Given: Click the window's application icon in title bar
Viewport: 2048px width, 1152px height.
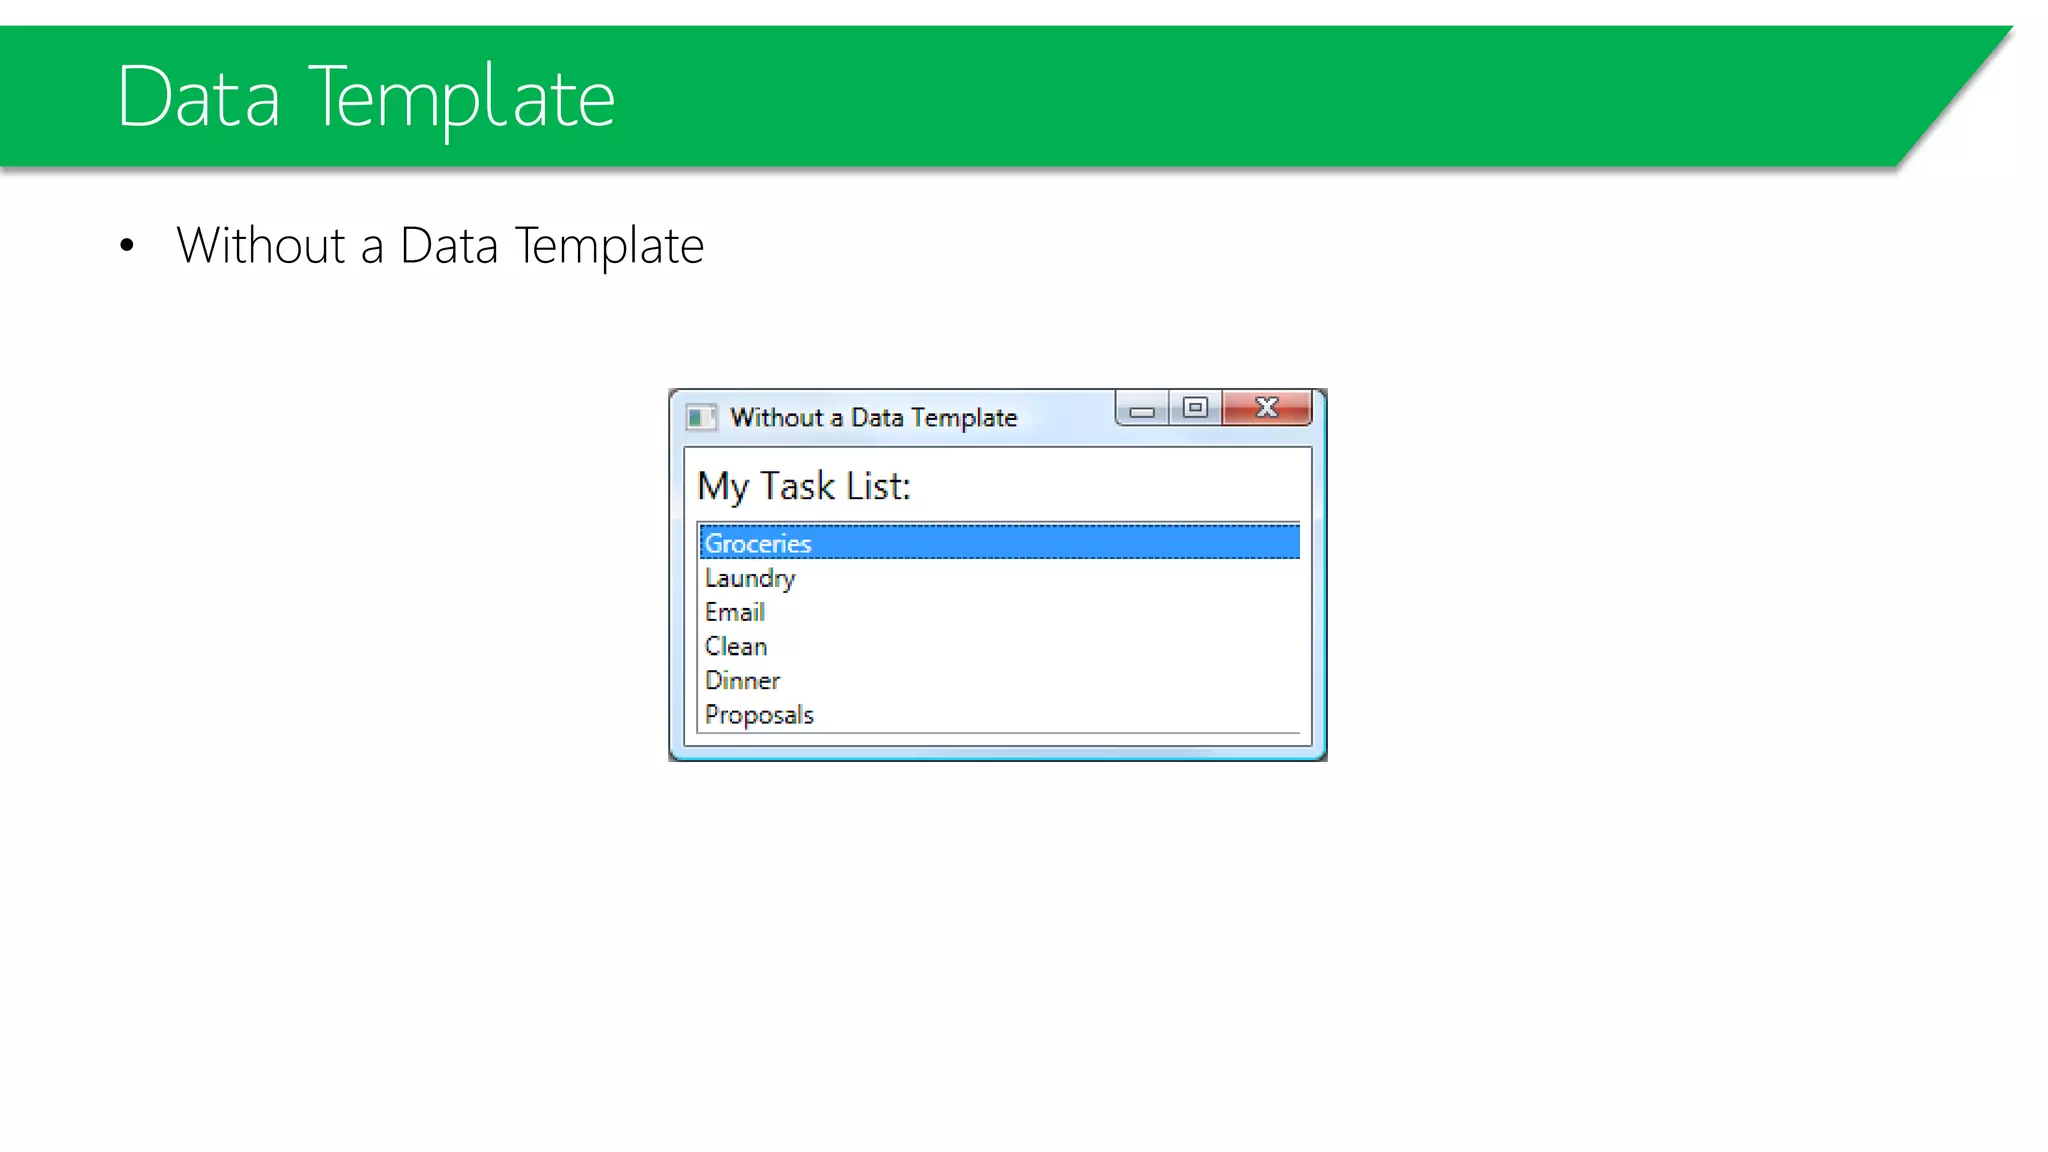Looking at the screenshot, I should (701, 417).
